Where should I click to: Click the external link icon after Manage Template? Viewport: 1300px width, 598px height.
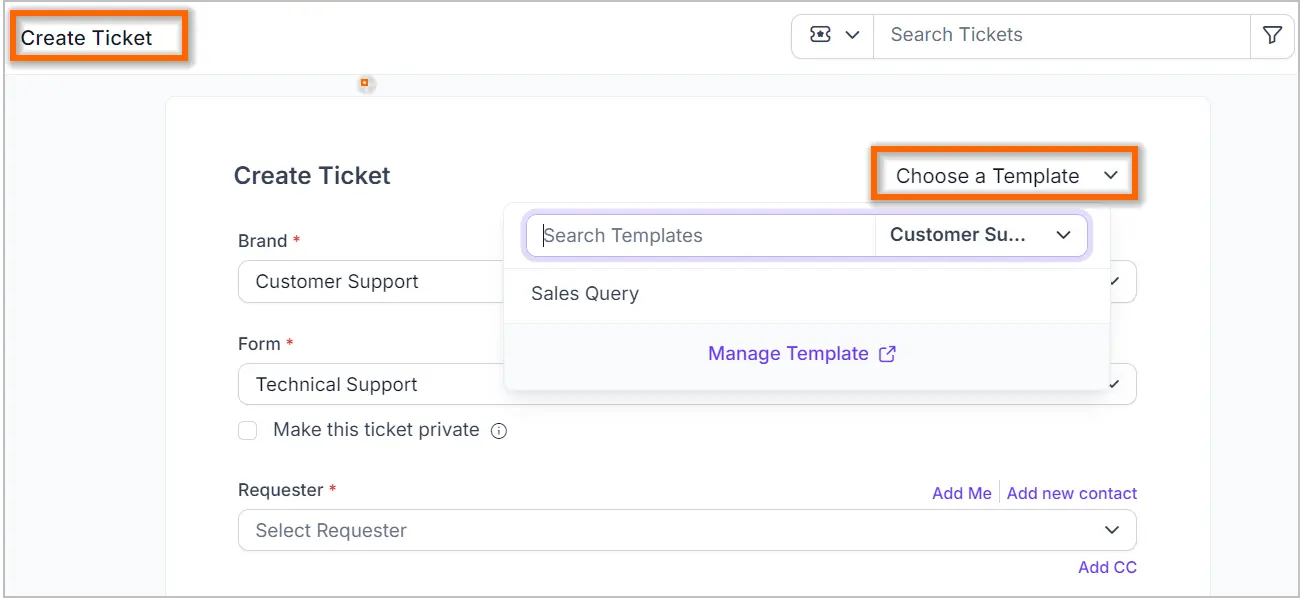[887, 354]
